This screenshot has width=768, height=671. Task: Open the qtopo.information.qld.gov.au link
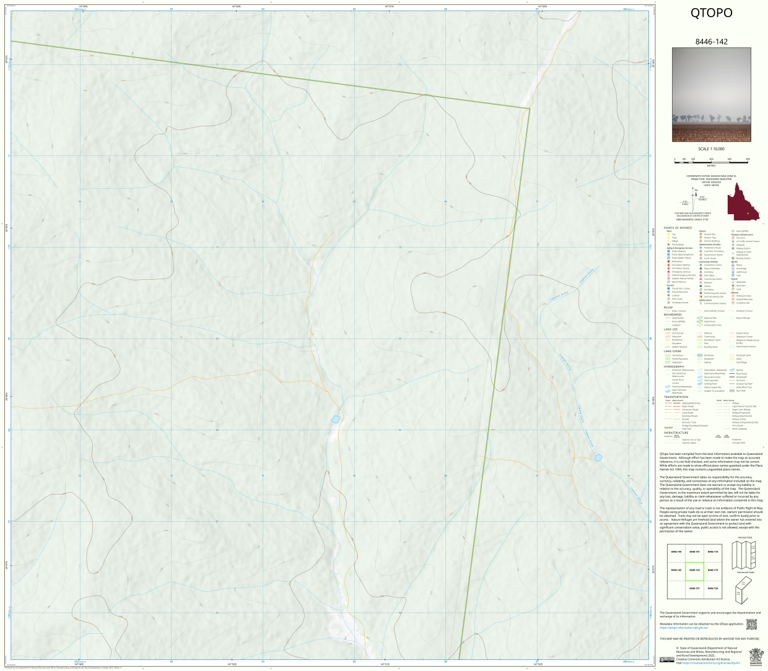tap(684, 627)
